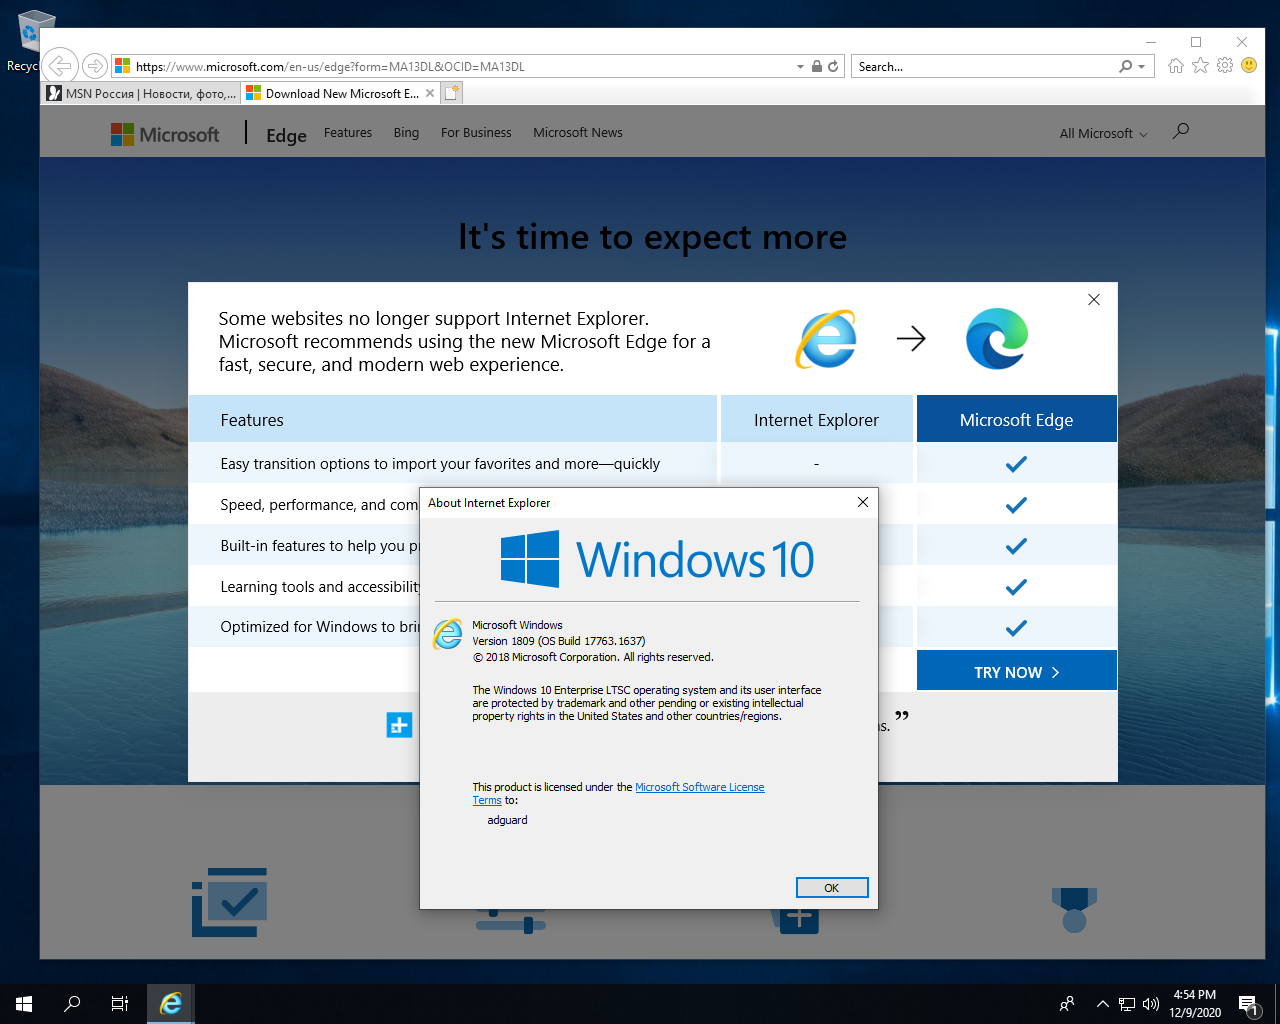The height and width of the screenshot is (1024, 1280).
Task: Open the address bar autocomplete dropdown arrow
Action: (x=800, y=67)
